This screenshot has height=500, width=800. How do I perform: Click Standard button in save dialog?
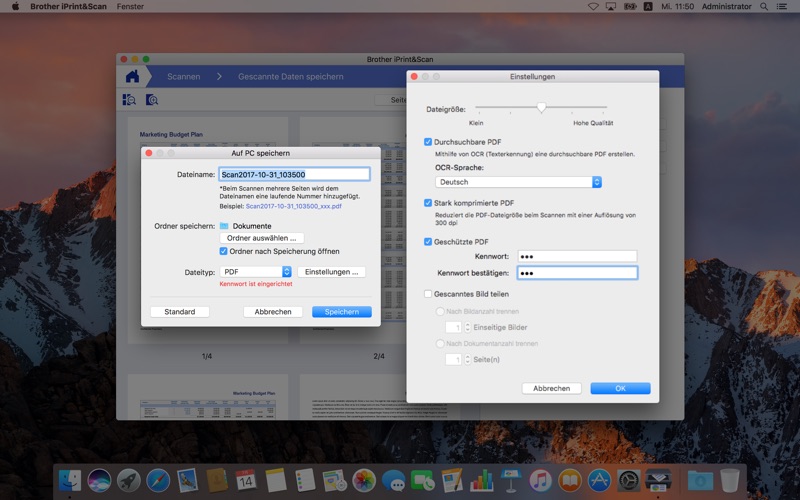click(x=180, y=312)
